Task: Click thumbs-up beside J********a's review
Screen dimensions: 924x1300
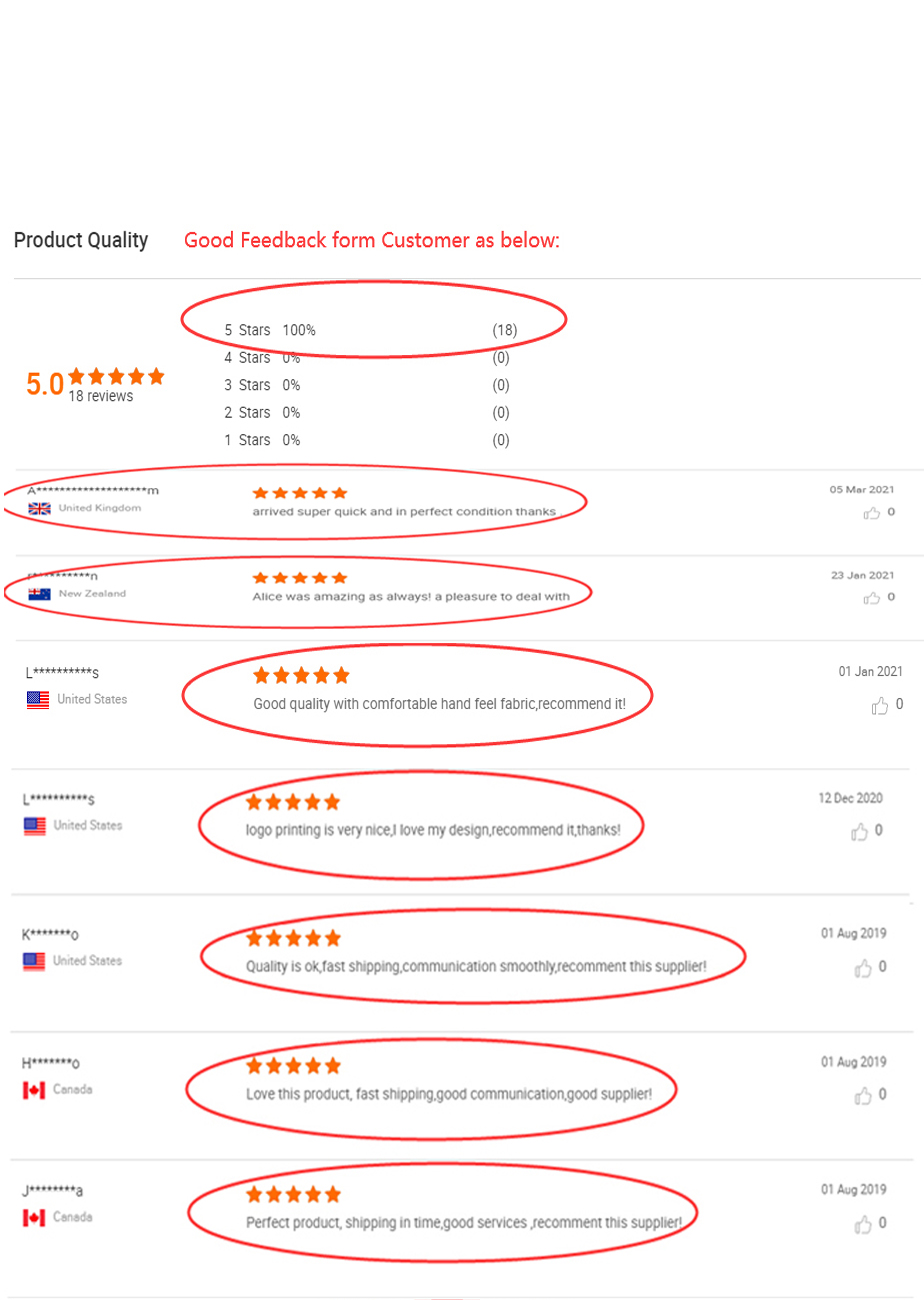Action: click(863, 1225)
